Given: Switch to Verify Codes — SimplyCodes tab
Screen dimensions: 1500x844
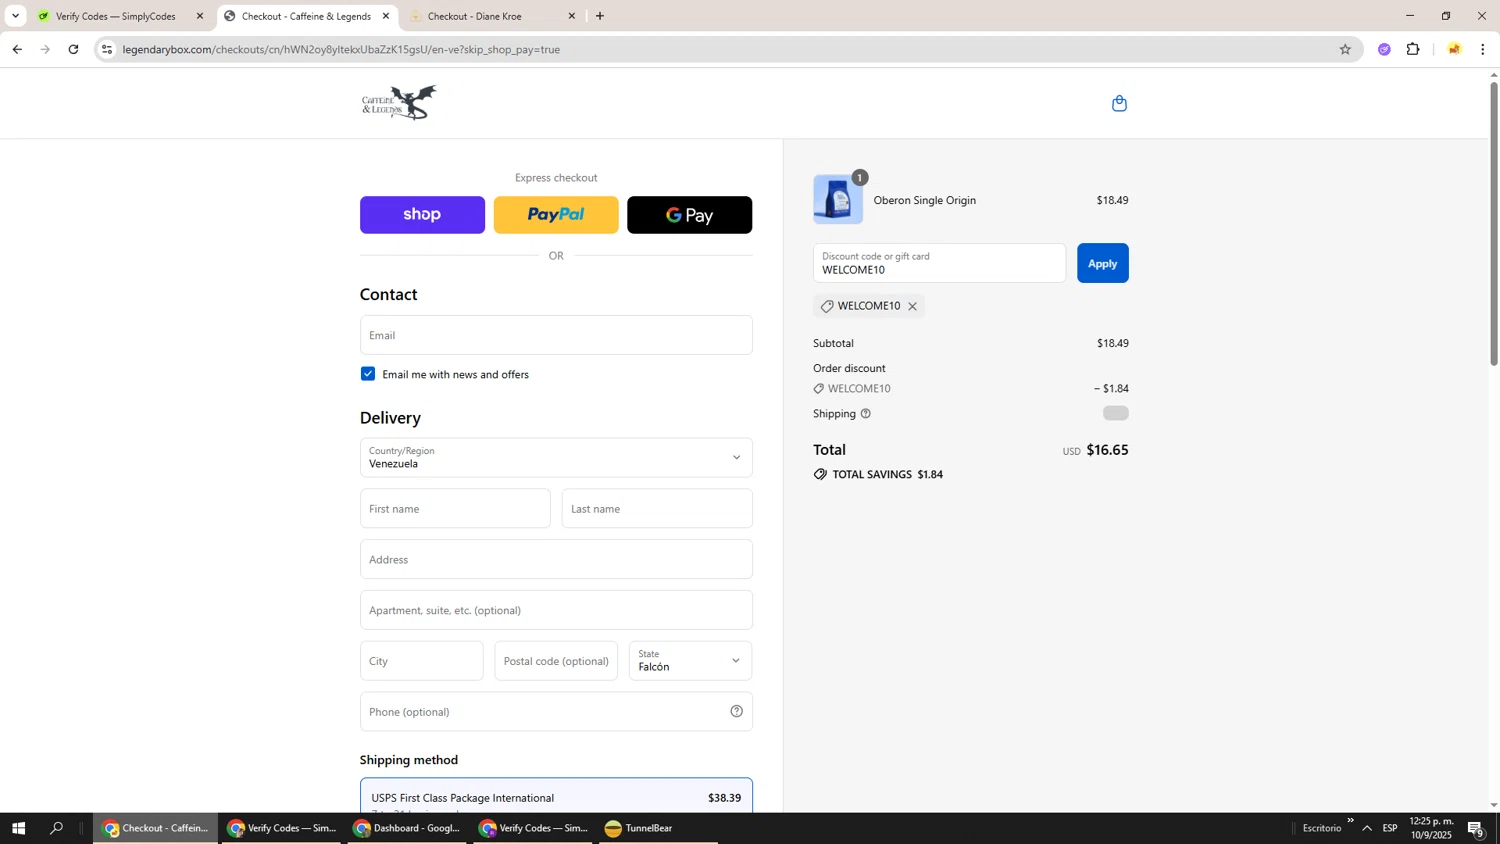Looking at the screenshot, I should [119, 16].
